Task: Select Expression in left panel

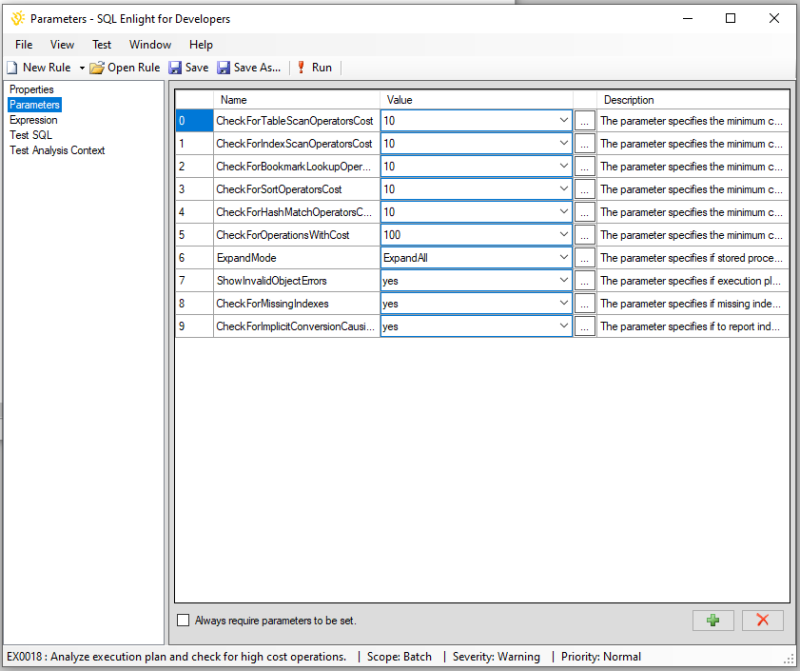Action: point(33,120)
